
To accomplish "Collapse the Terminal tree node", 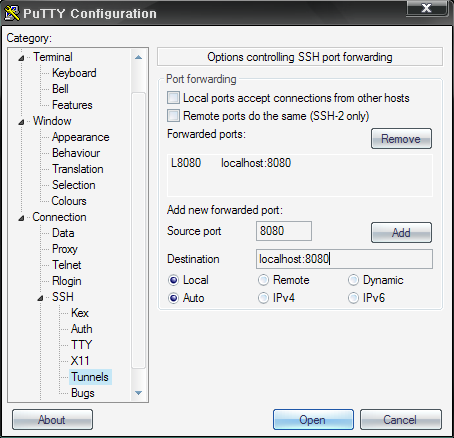I will [x=21, y=58].
